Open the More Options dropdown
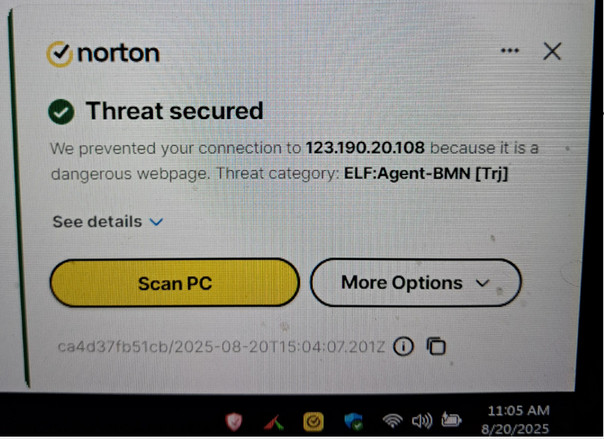The width and height of the screenshot is (604, 439). coord(416,283)
